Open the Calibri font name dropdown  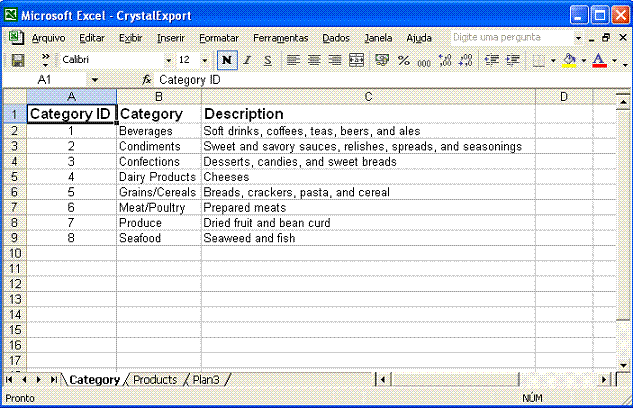(x=167, y=61)
